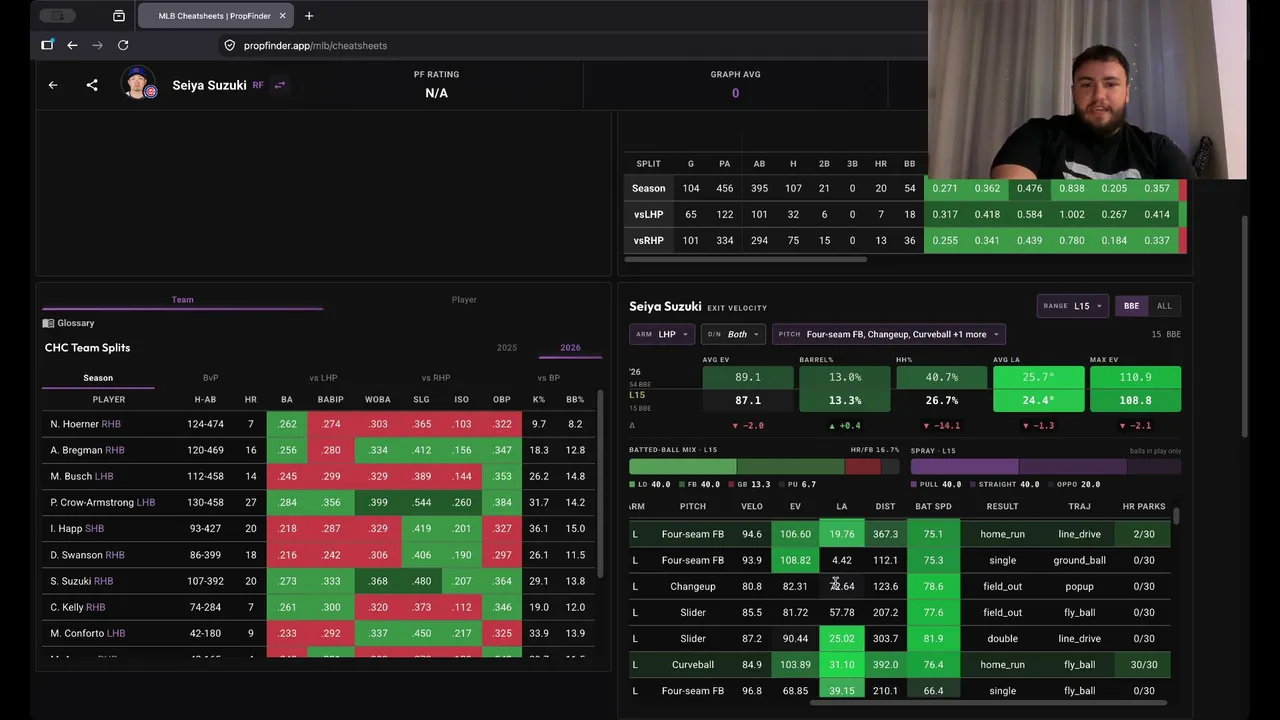Sort the batted-ball table by EV column
Image resolution: width=1280 pixels, height=720 pixels.
[x=795, y=506]
